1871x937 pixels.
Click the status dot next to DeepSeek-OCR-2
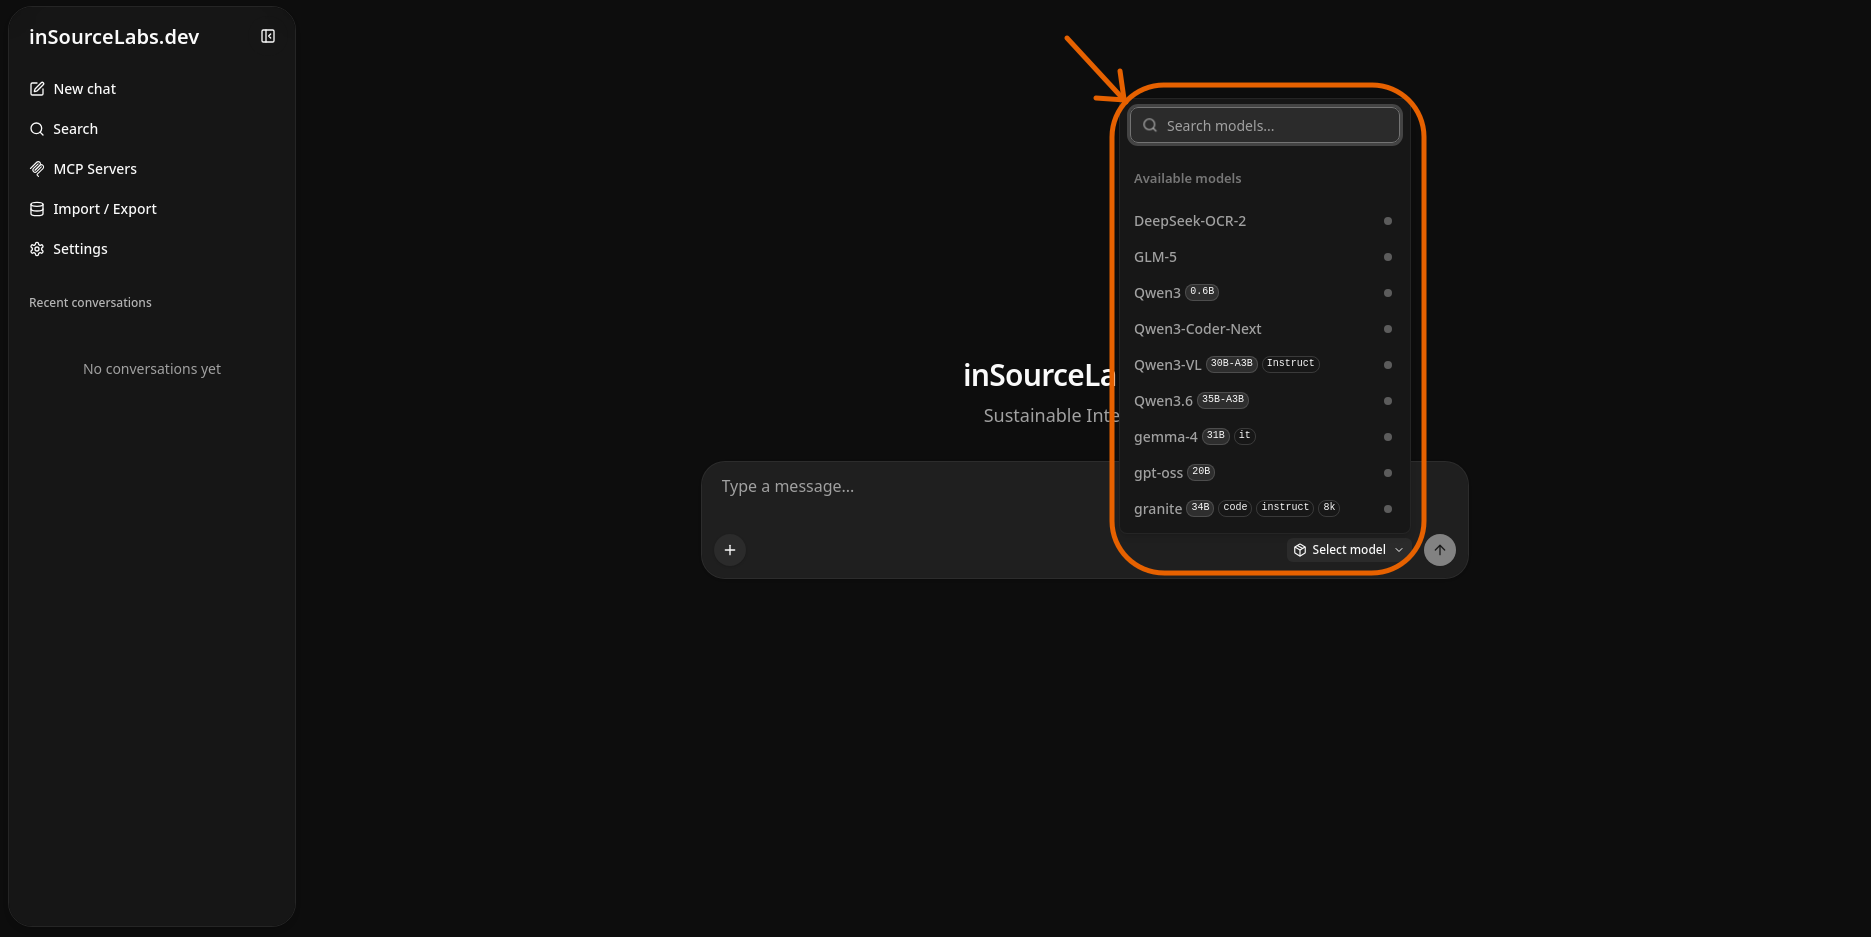coord(1388,221)
